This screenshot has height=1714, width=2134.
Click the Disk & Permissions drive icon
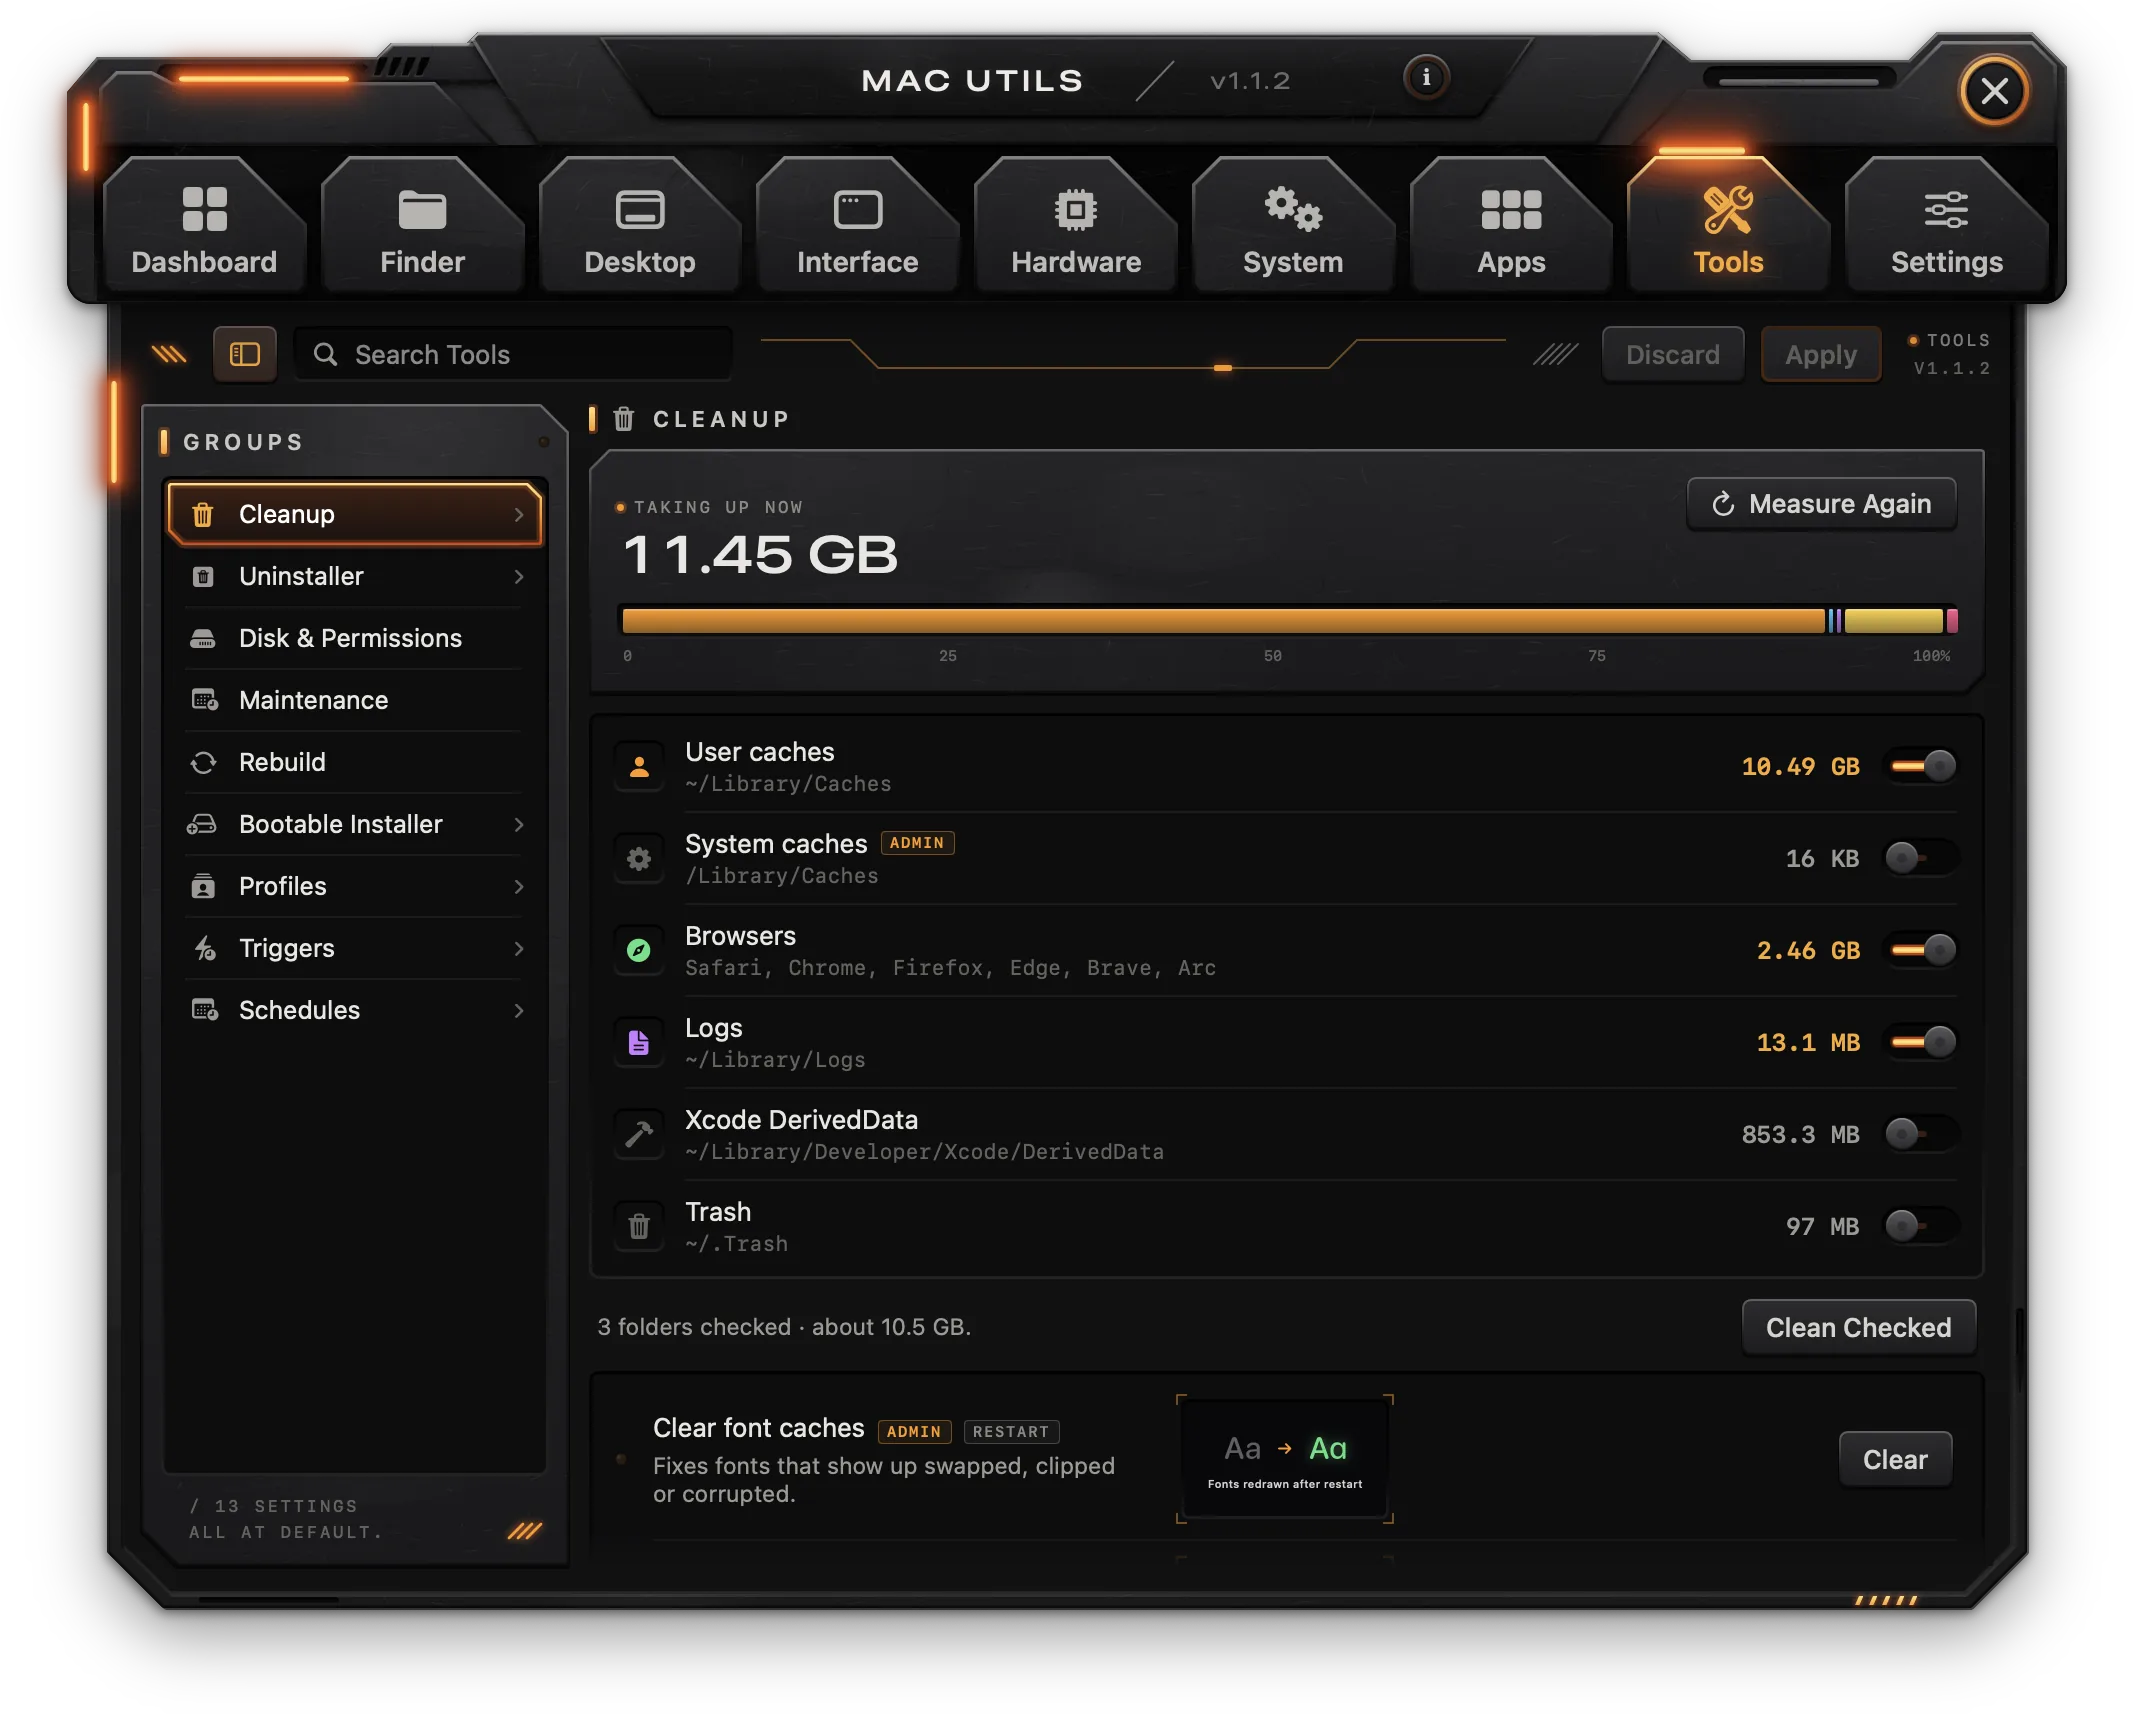pos(203,638)
